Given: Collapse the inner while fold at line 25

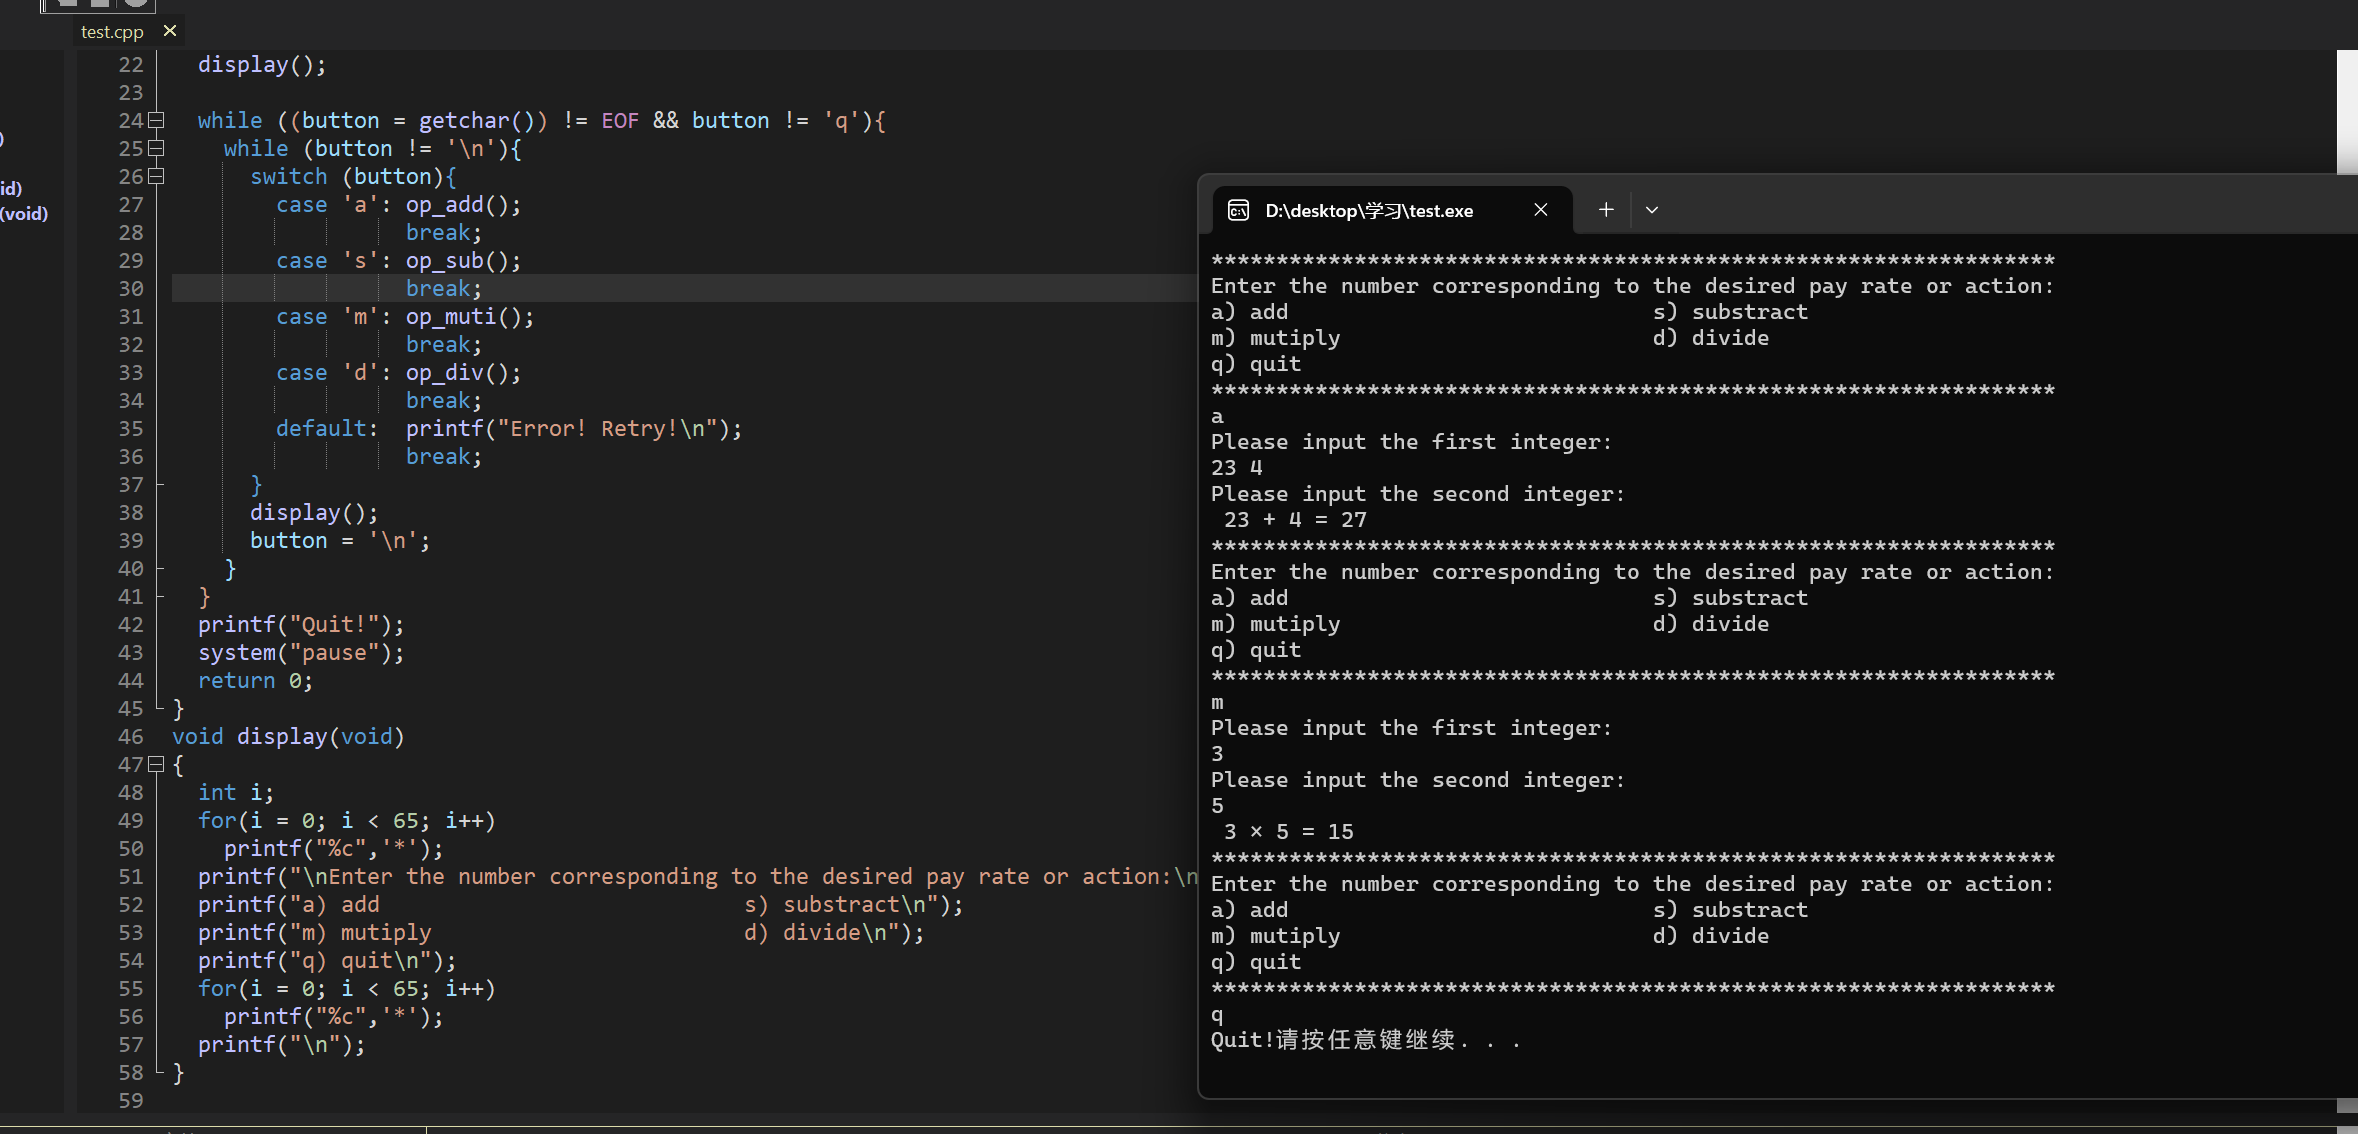Looking at the screenshot, I should tap(156, 149).
